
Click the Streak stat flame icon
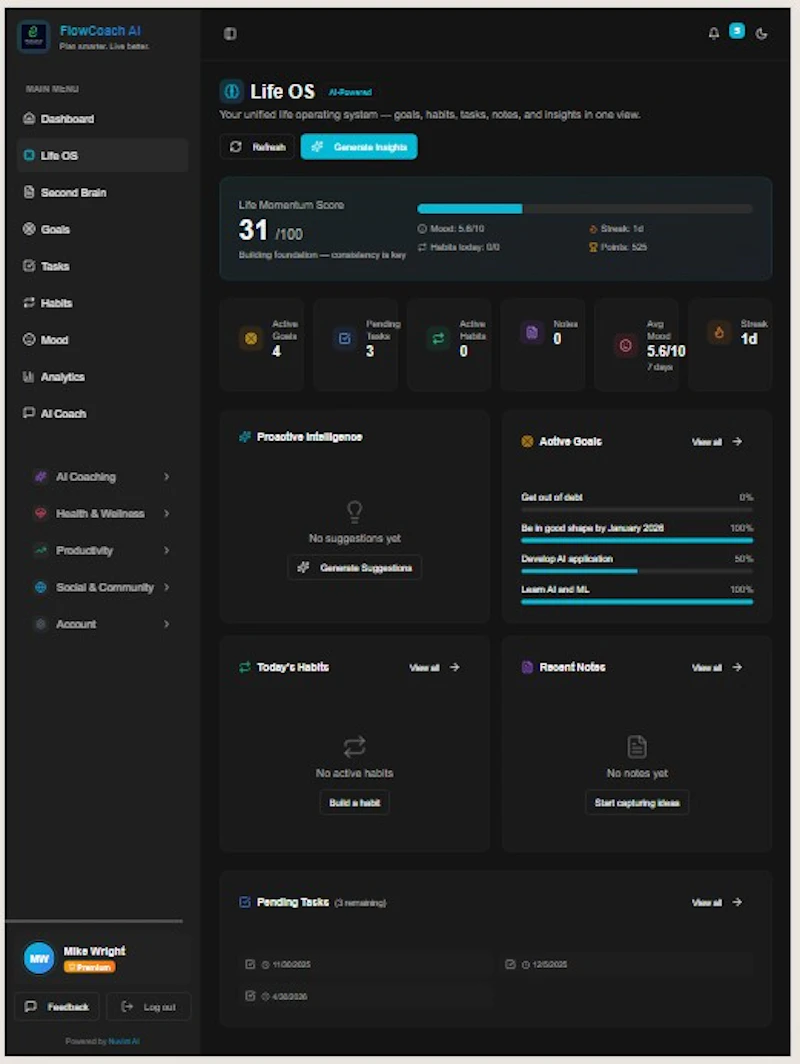(719, 332)
